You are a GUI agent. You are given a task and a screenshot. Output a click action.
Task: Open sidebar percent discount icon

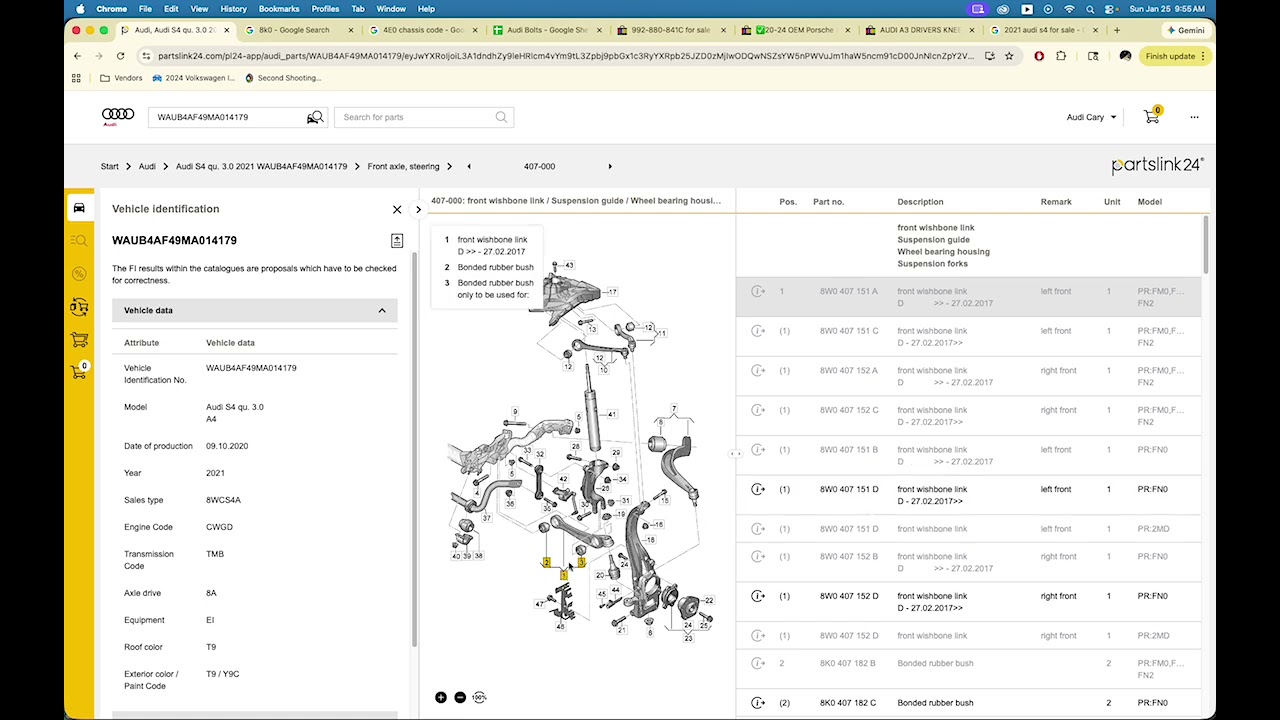click(x=79, y=273)
